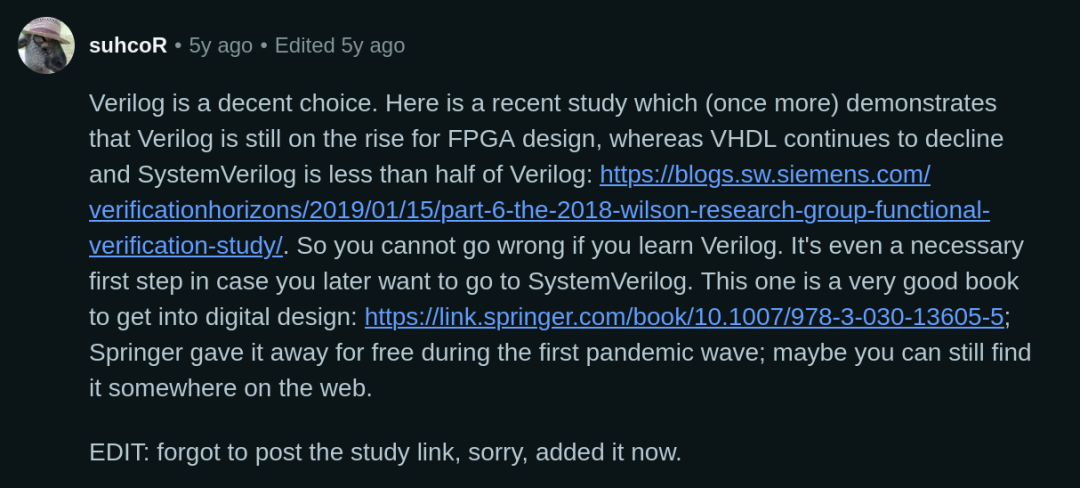Click "Verilog is a decent choice" sentence
Screen dimensions: 1080x488
point(234,103)
